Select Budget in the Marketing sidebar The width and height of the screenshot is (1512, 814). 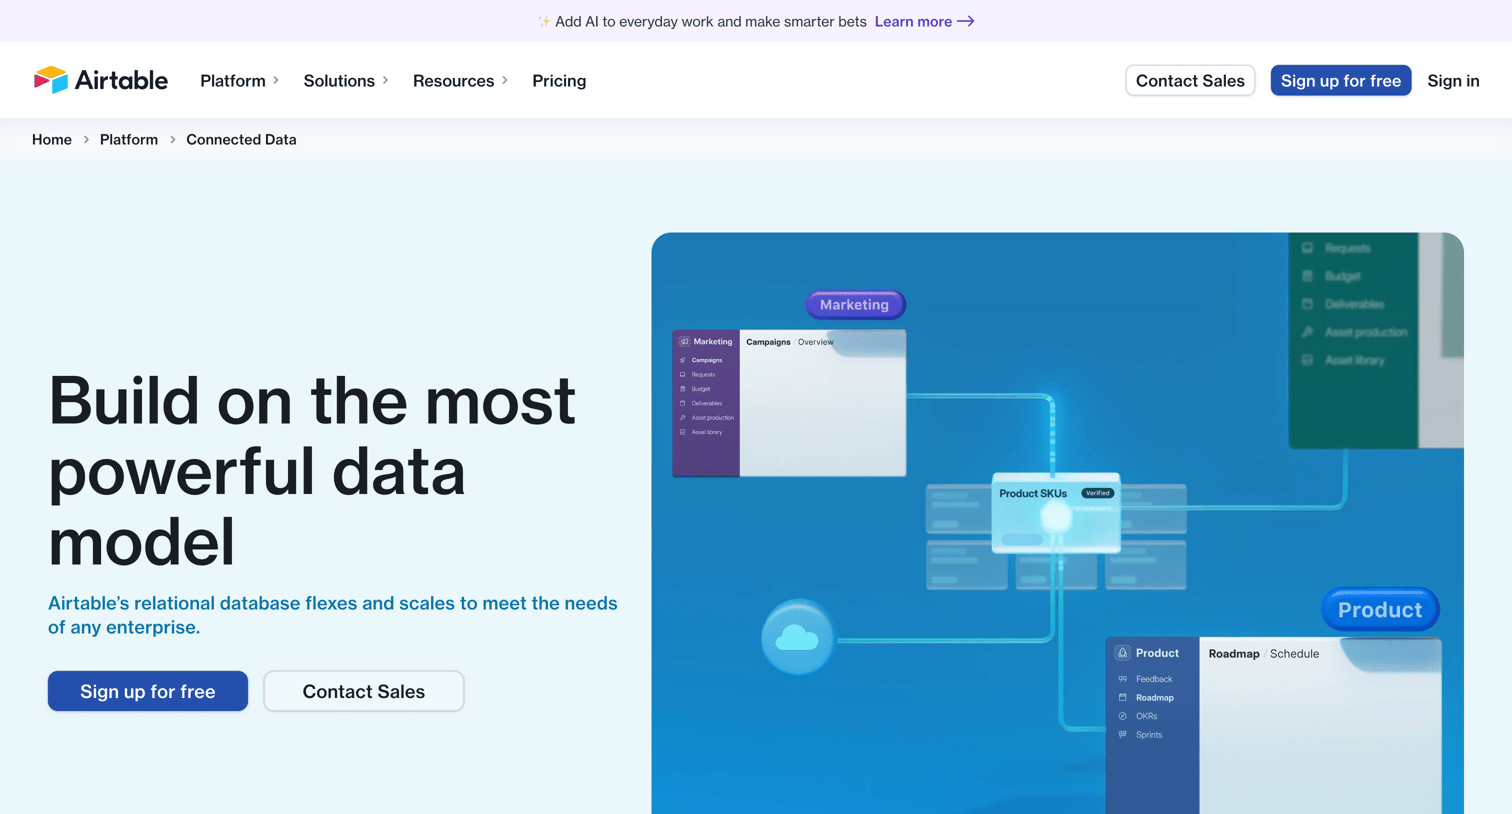coord(701,389)
